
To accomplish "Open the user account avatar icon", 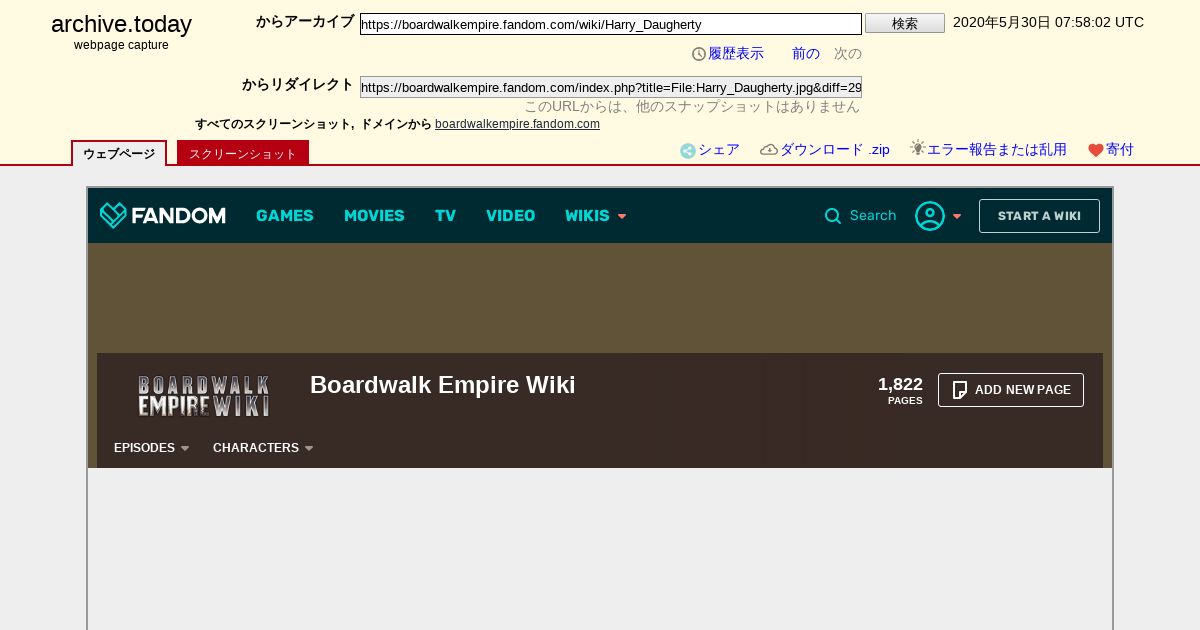I will (x=930, y=216).
